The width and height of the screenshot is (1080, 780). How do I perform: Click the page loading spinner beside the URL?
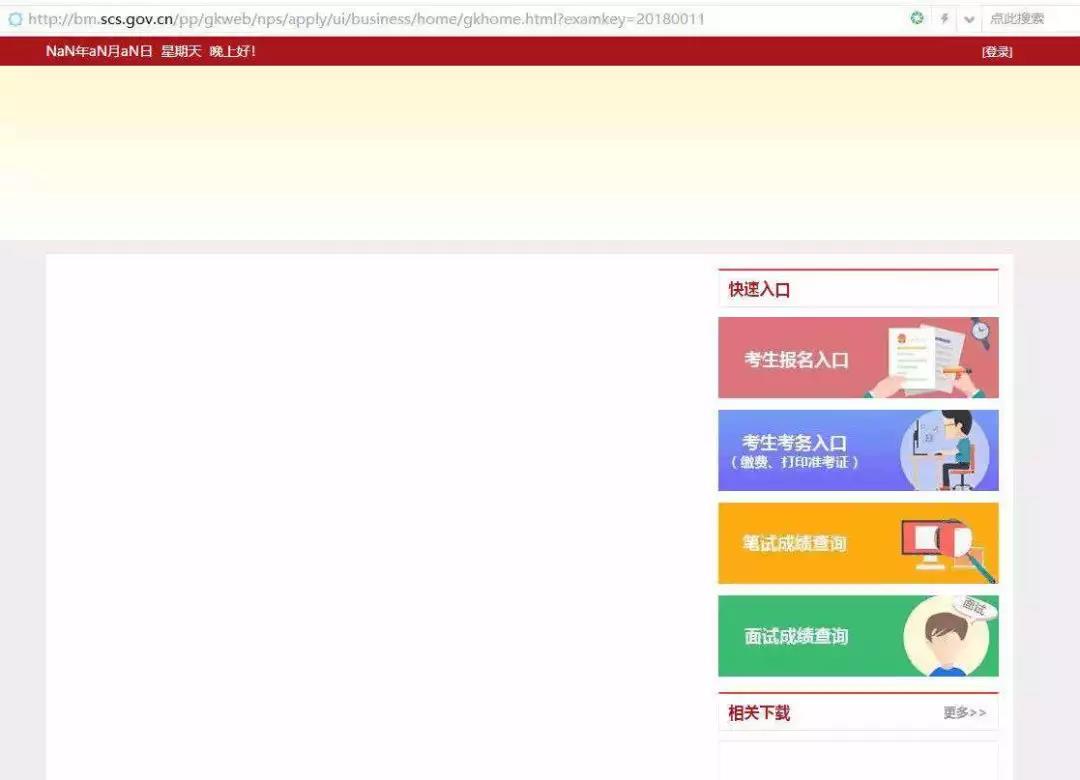coord(15,19)
